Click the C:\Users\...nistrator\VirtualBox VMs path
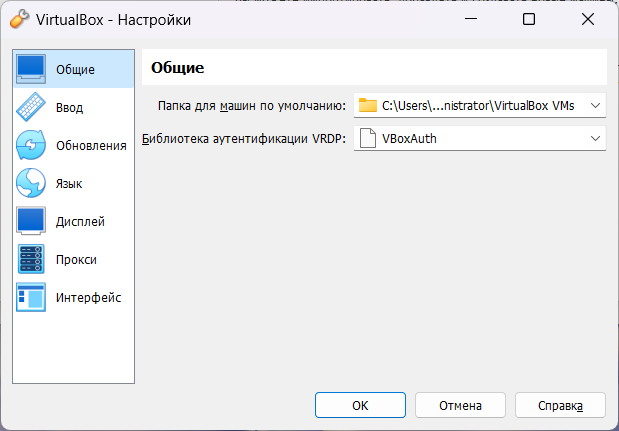The width and height of the screenshot is (619, 431). 478,105
